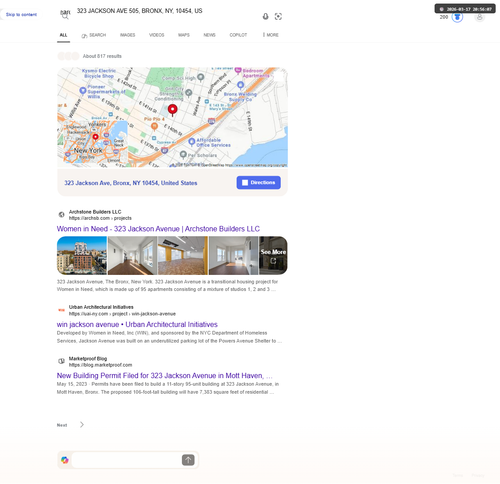Switch to the Images tab

coord(127,35)
